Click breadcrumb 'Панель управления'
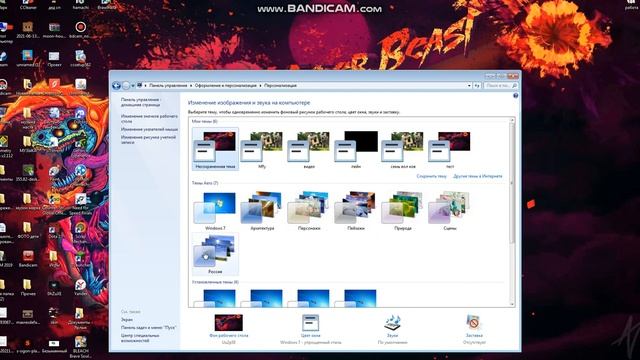The width and height of the screenshot is (640, 360). [x=168, y=86]
